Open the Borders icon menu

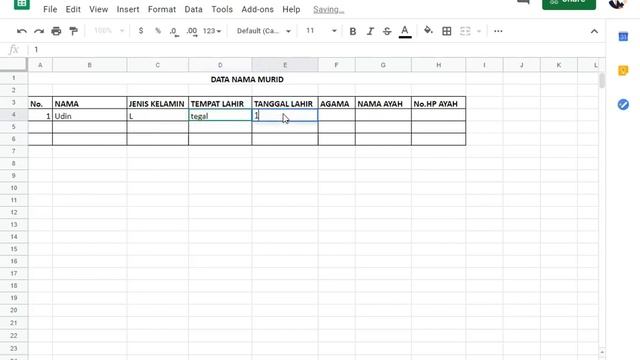click(447, 31)
